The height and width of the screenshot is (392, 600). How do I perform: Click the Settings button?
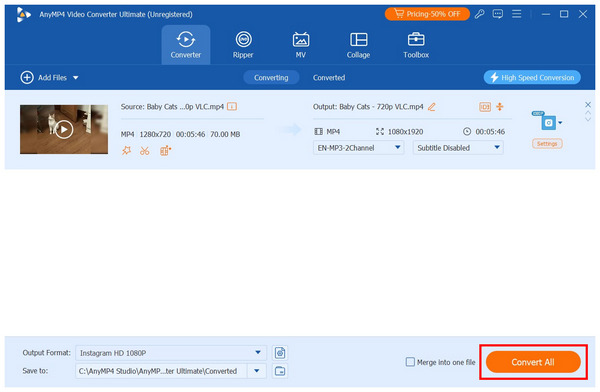tap(547, 144)
